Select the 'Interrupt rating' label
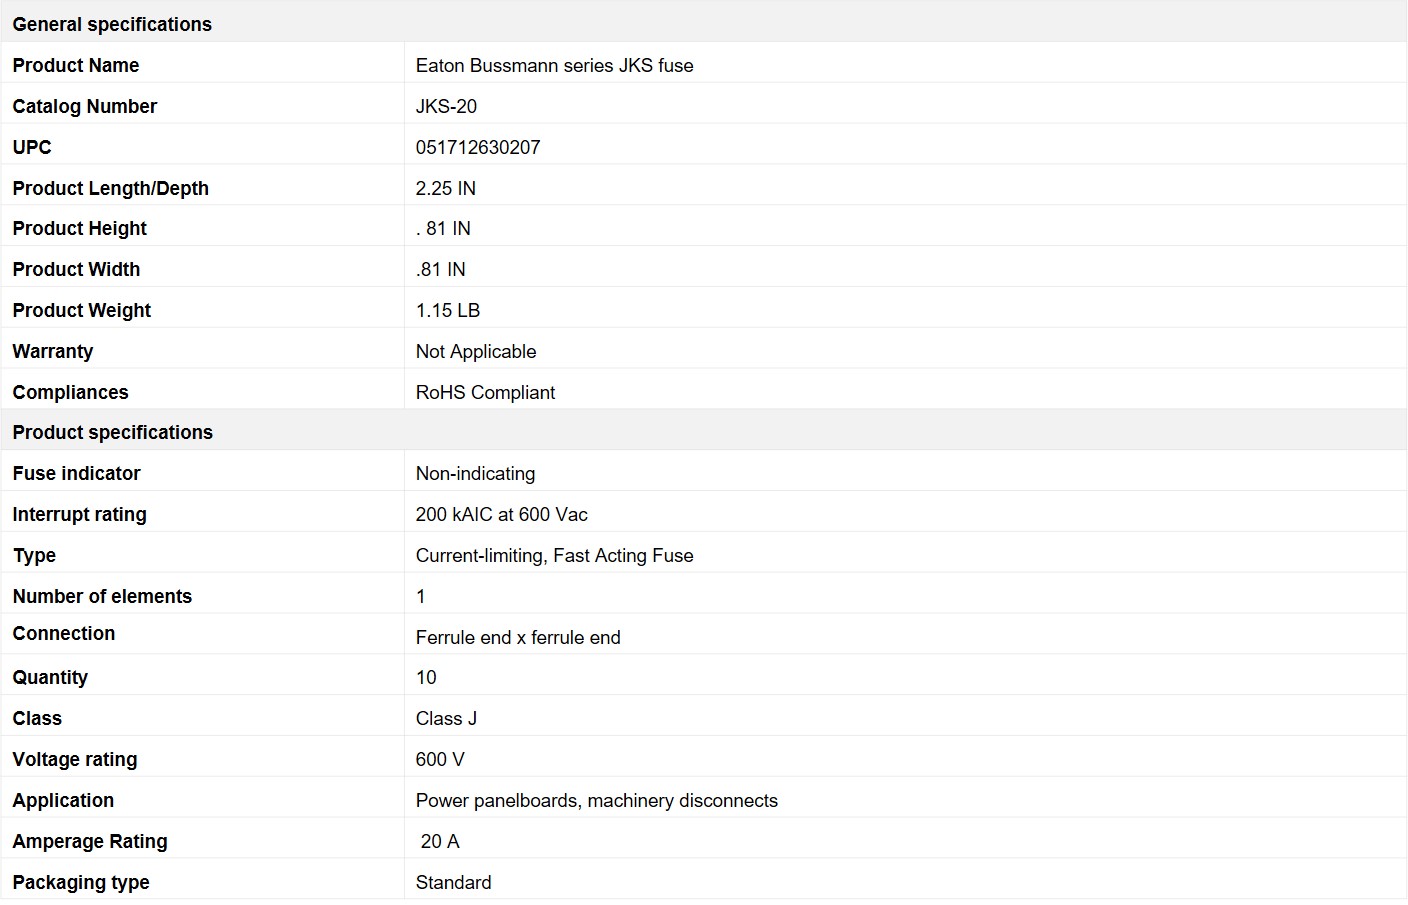The height and width of the screenshot is (905, 1408). (x=80, y=514)
